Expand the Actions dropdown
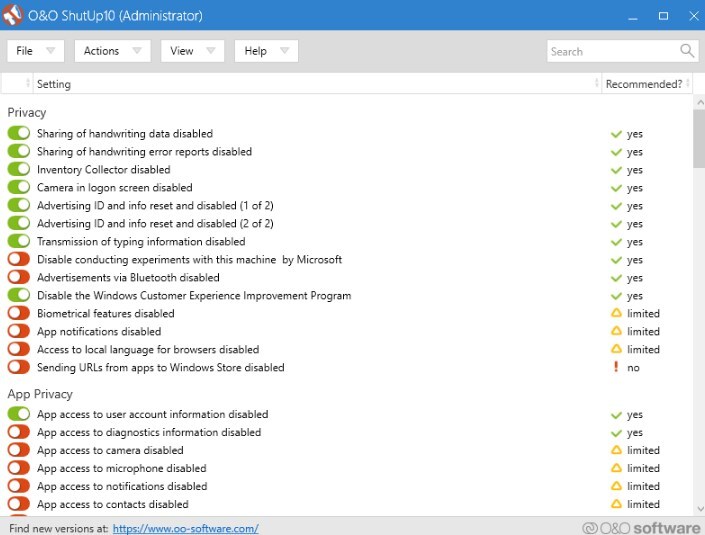705x535 pixels. (112, 51)
